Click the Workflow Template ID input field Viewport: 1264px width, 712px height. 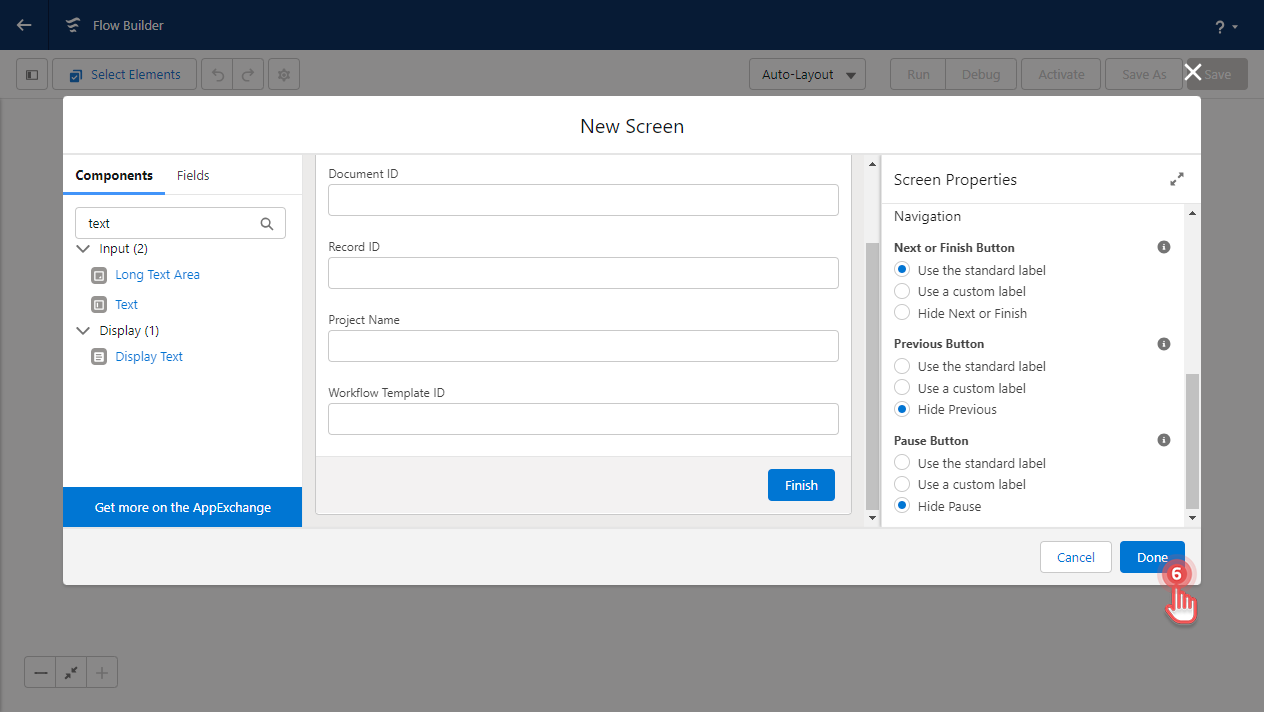(x=583, y=418)
